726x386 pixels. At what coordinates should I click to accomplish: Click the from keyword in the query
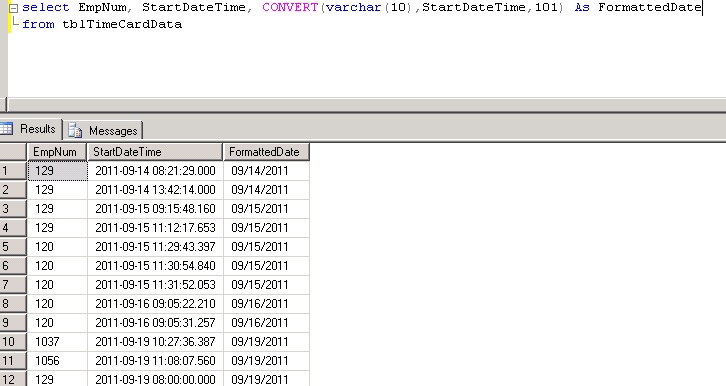tap(38, 24)
